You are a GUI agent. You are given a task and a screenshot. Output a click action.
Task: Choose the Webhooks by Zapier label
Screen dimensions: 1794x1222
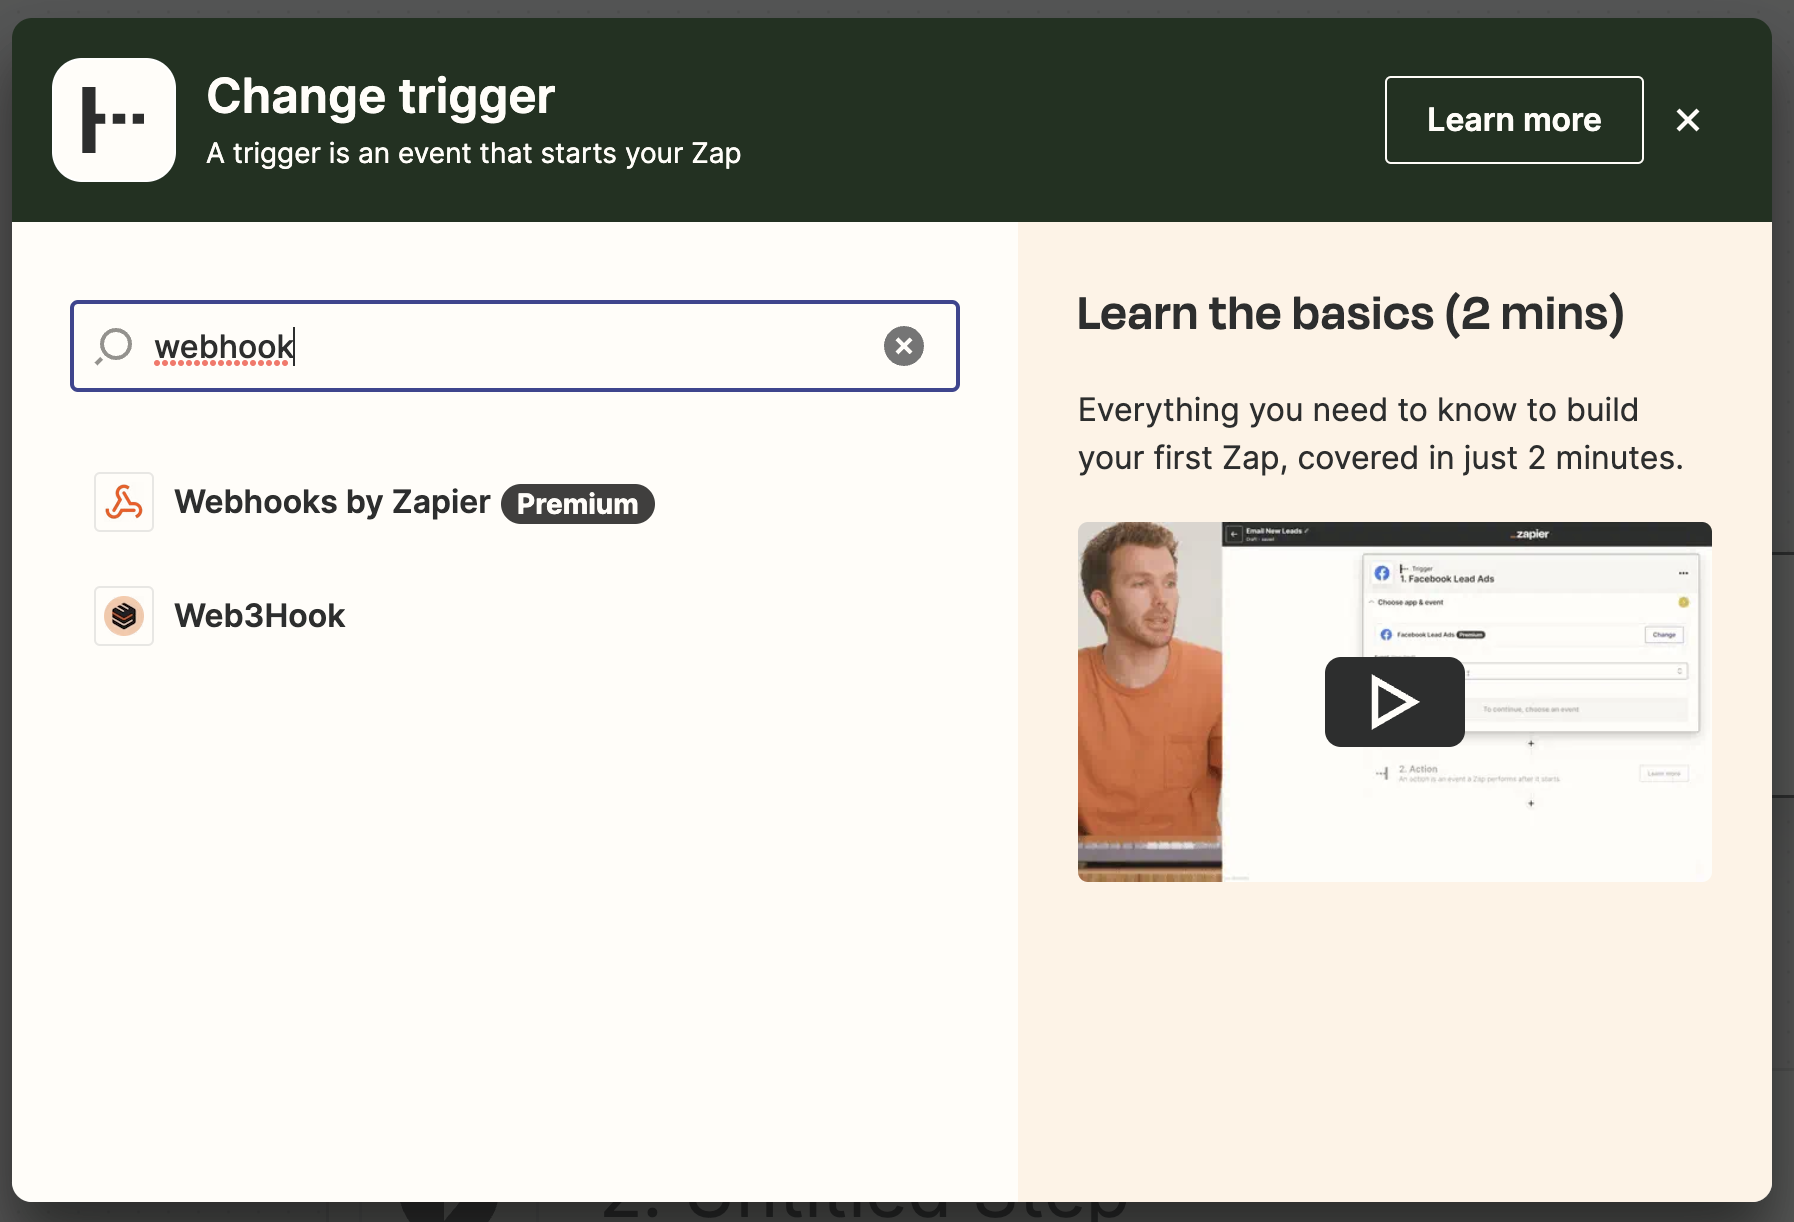tap(332, 502)
